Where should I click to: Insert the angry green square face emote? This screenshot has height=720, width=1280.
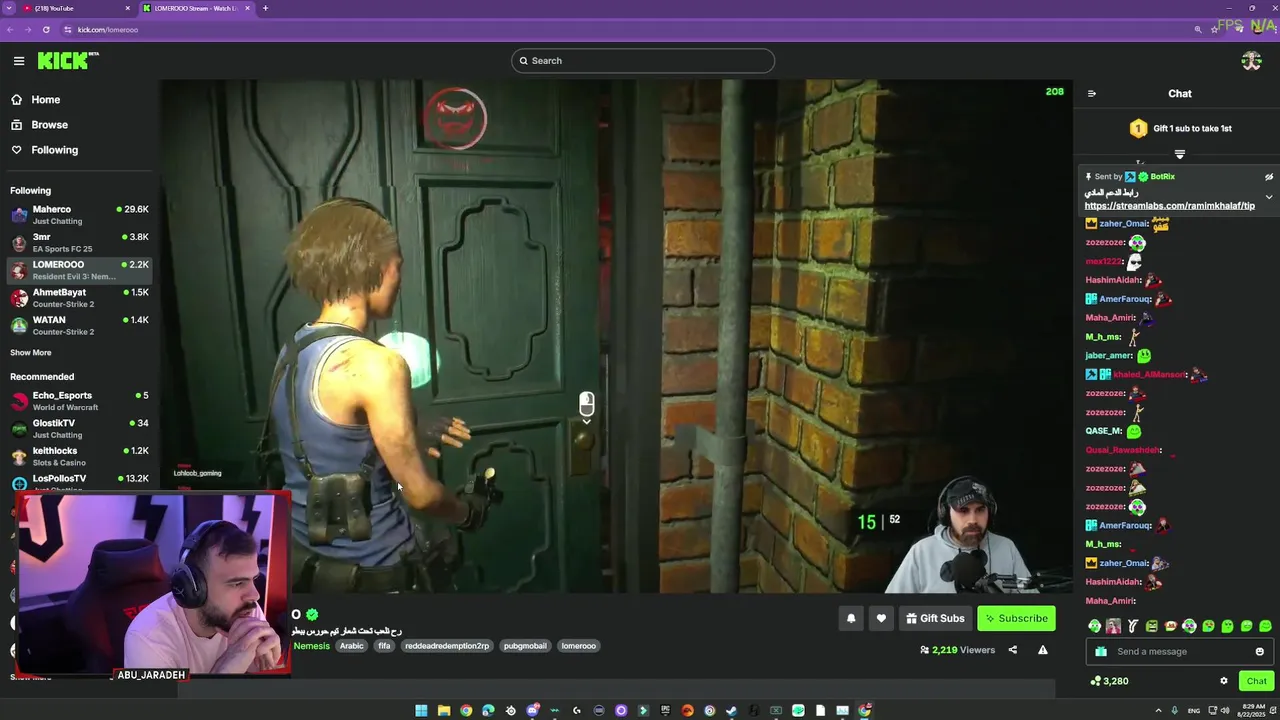[x=1152, y=626]
